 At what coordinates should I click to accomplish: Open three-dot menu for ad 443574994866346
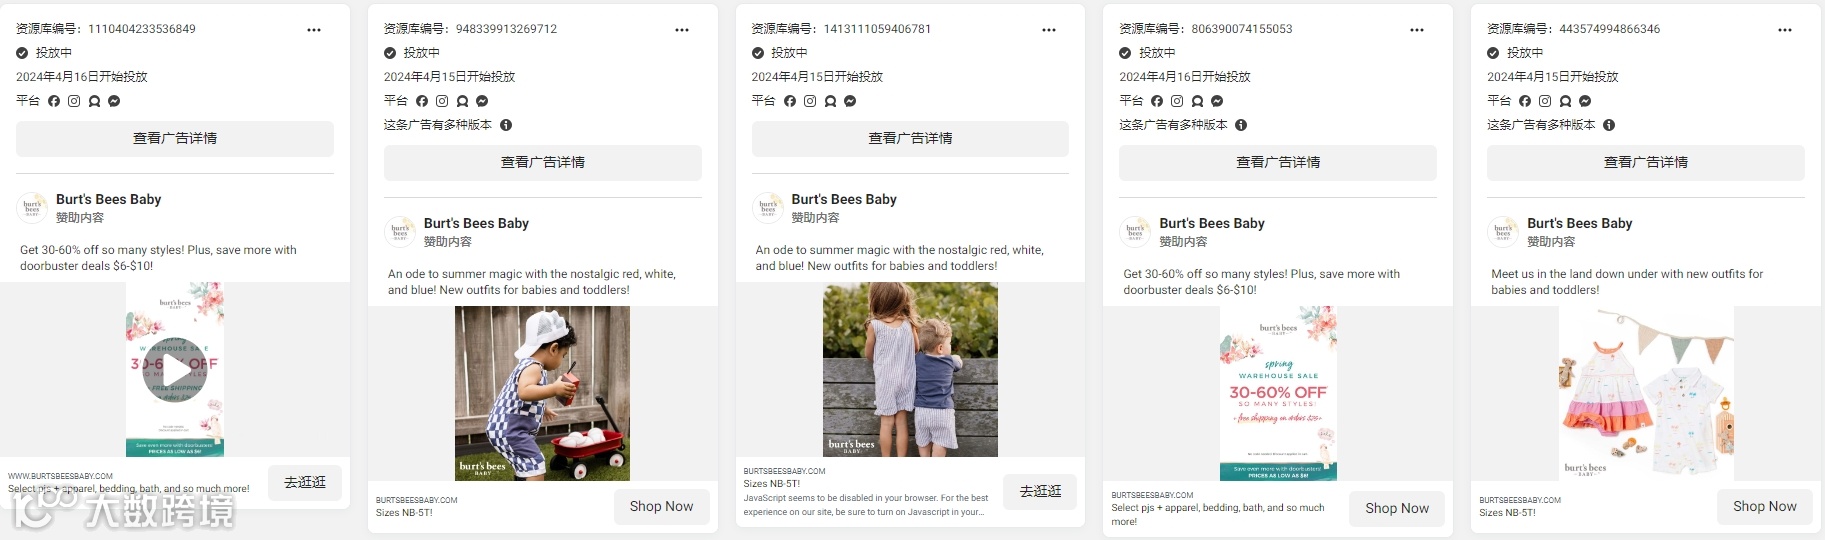pos(1785,30)
